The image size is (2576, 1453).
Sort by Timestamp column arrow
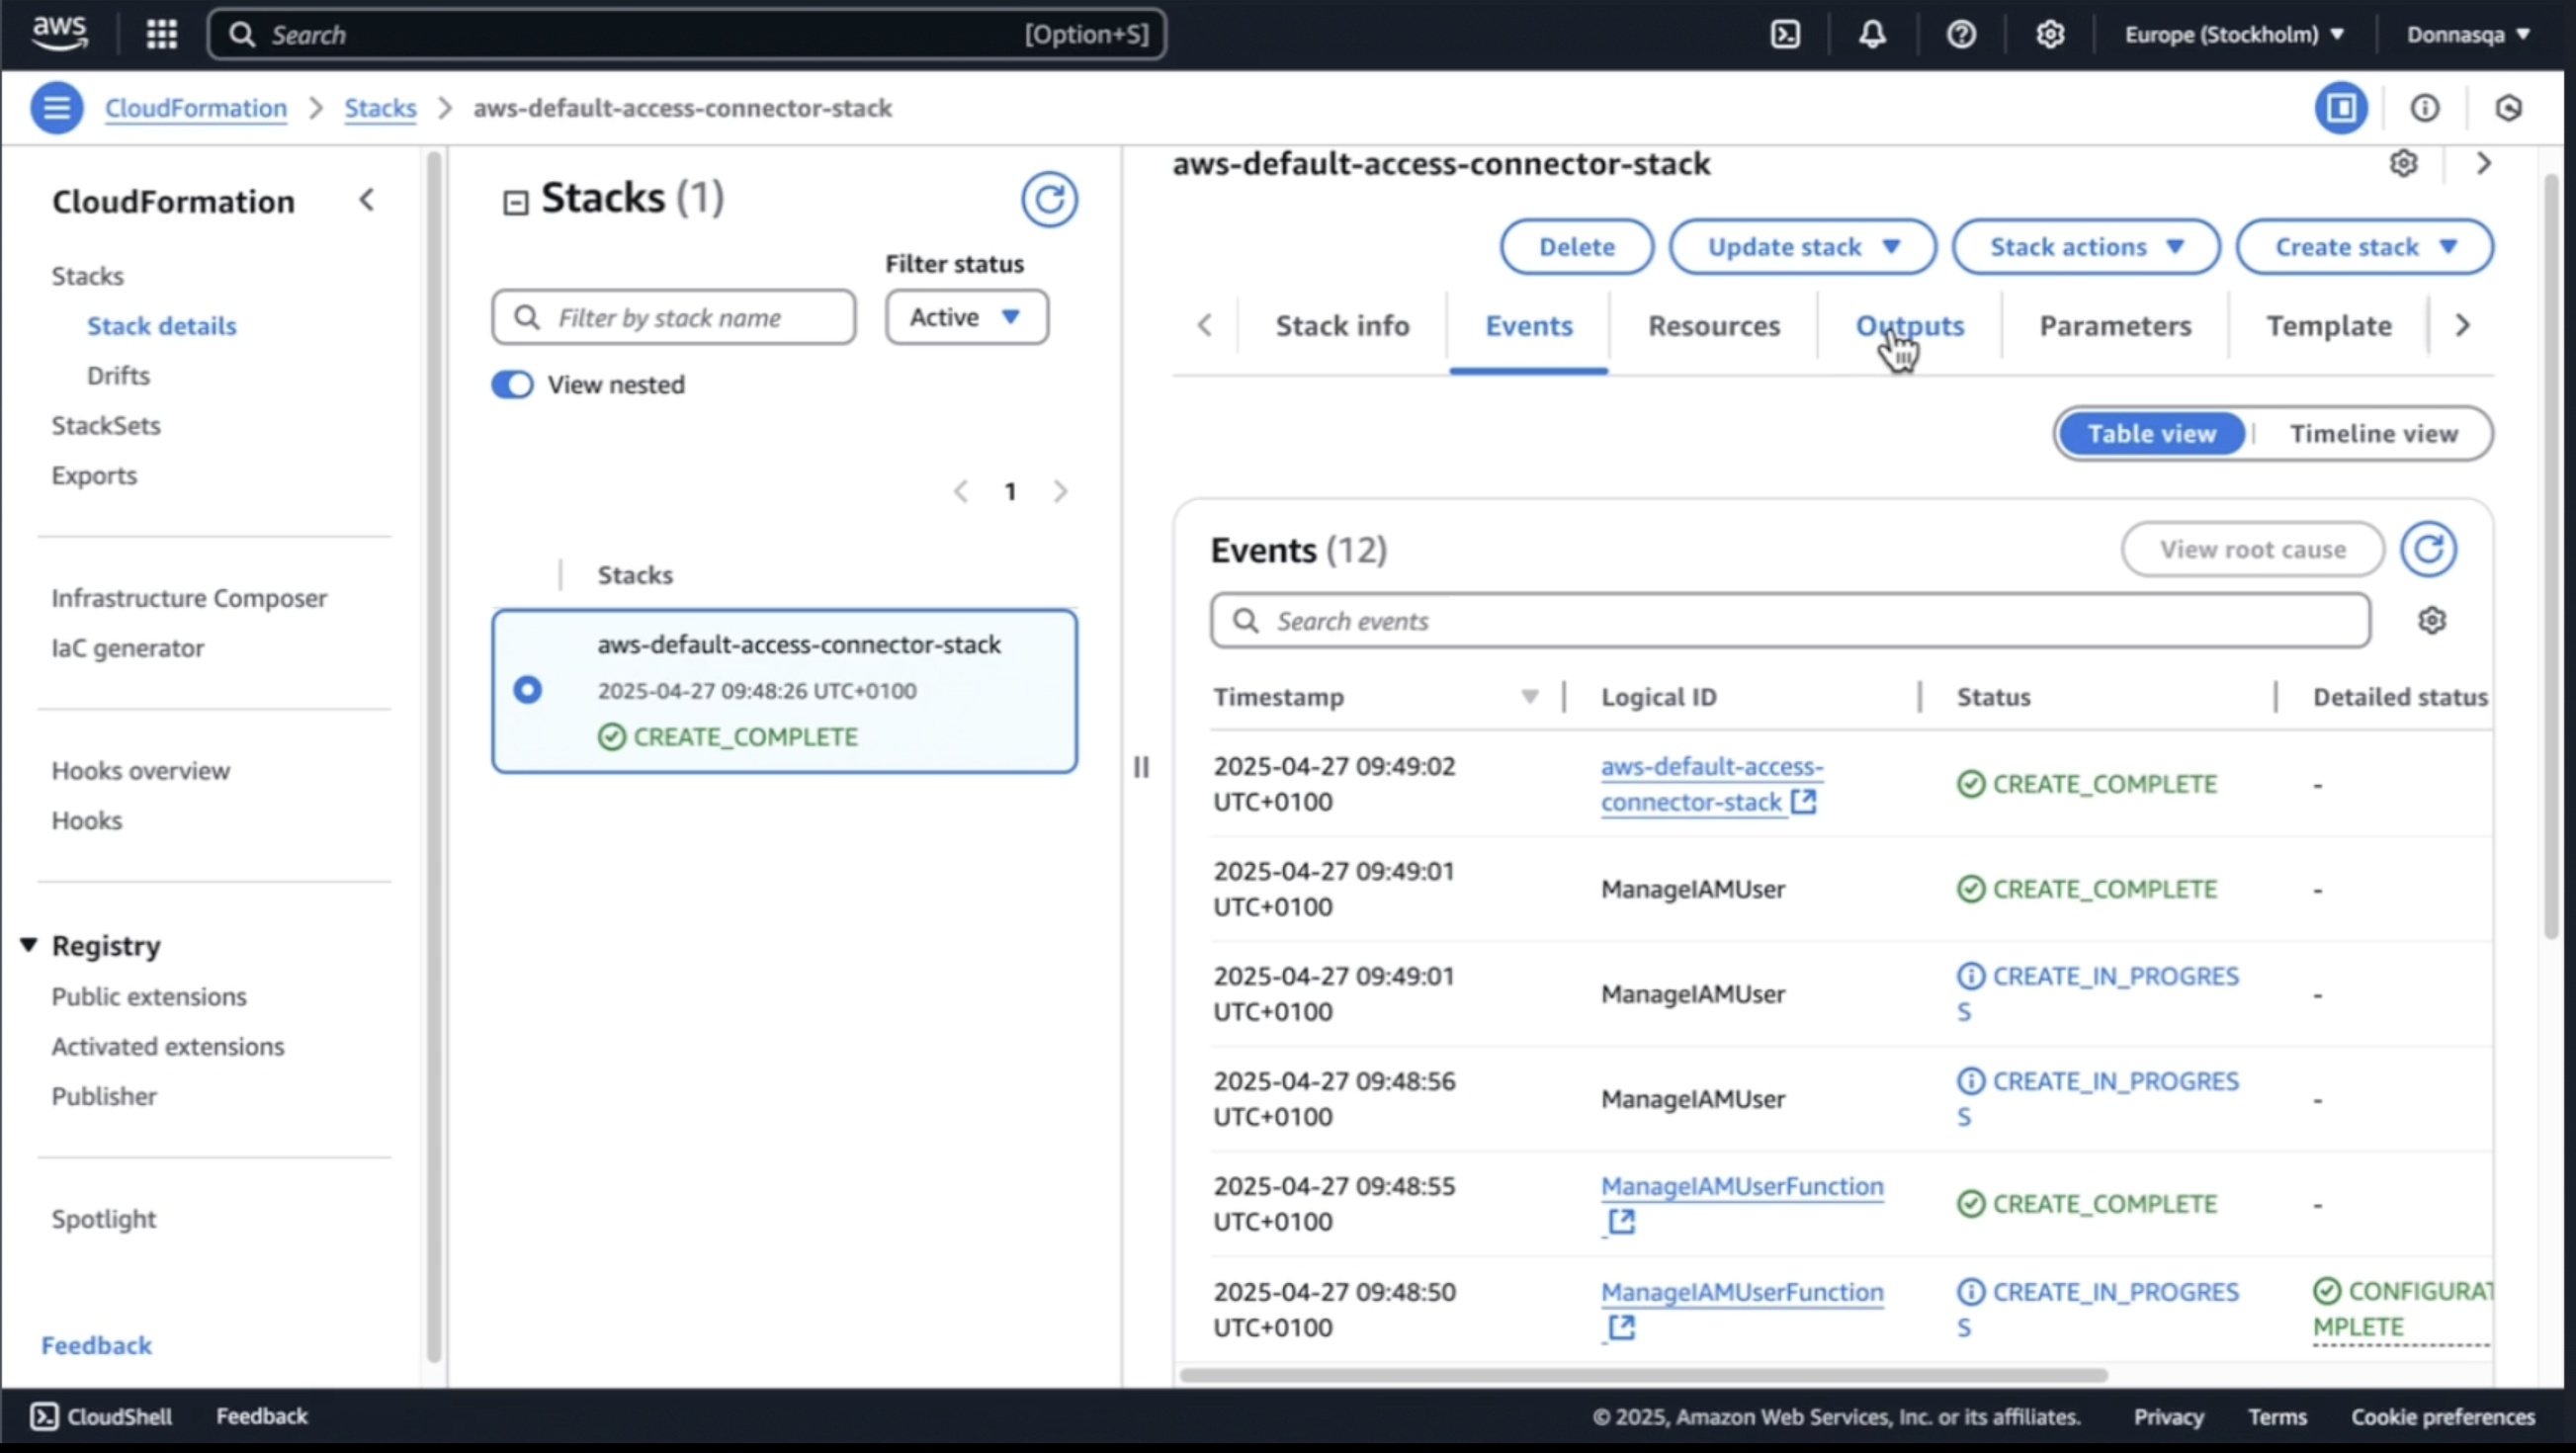pos(1529,697)
